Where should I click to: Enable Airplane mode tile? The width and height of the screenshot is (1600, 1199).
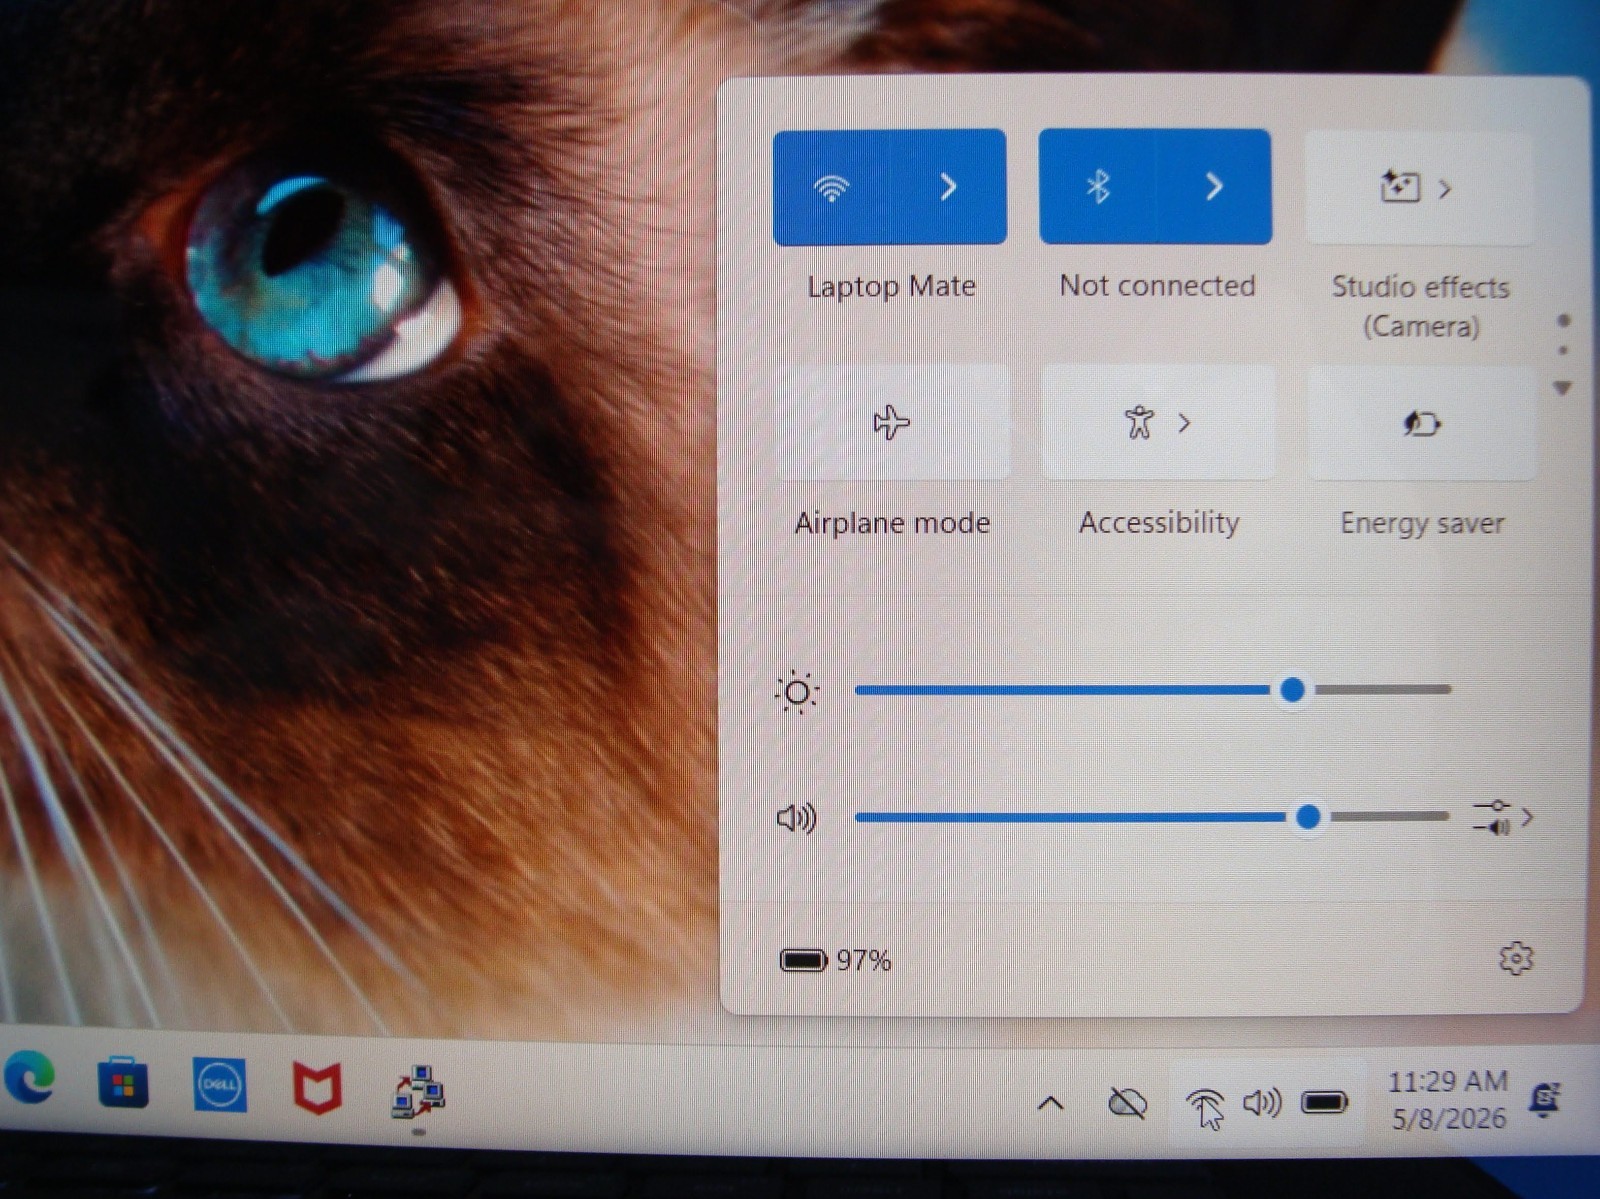point(892,423)
